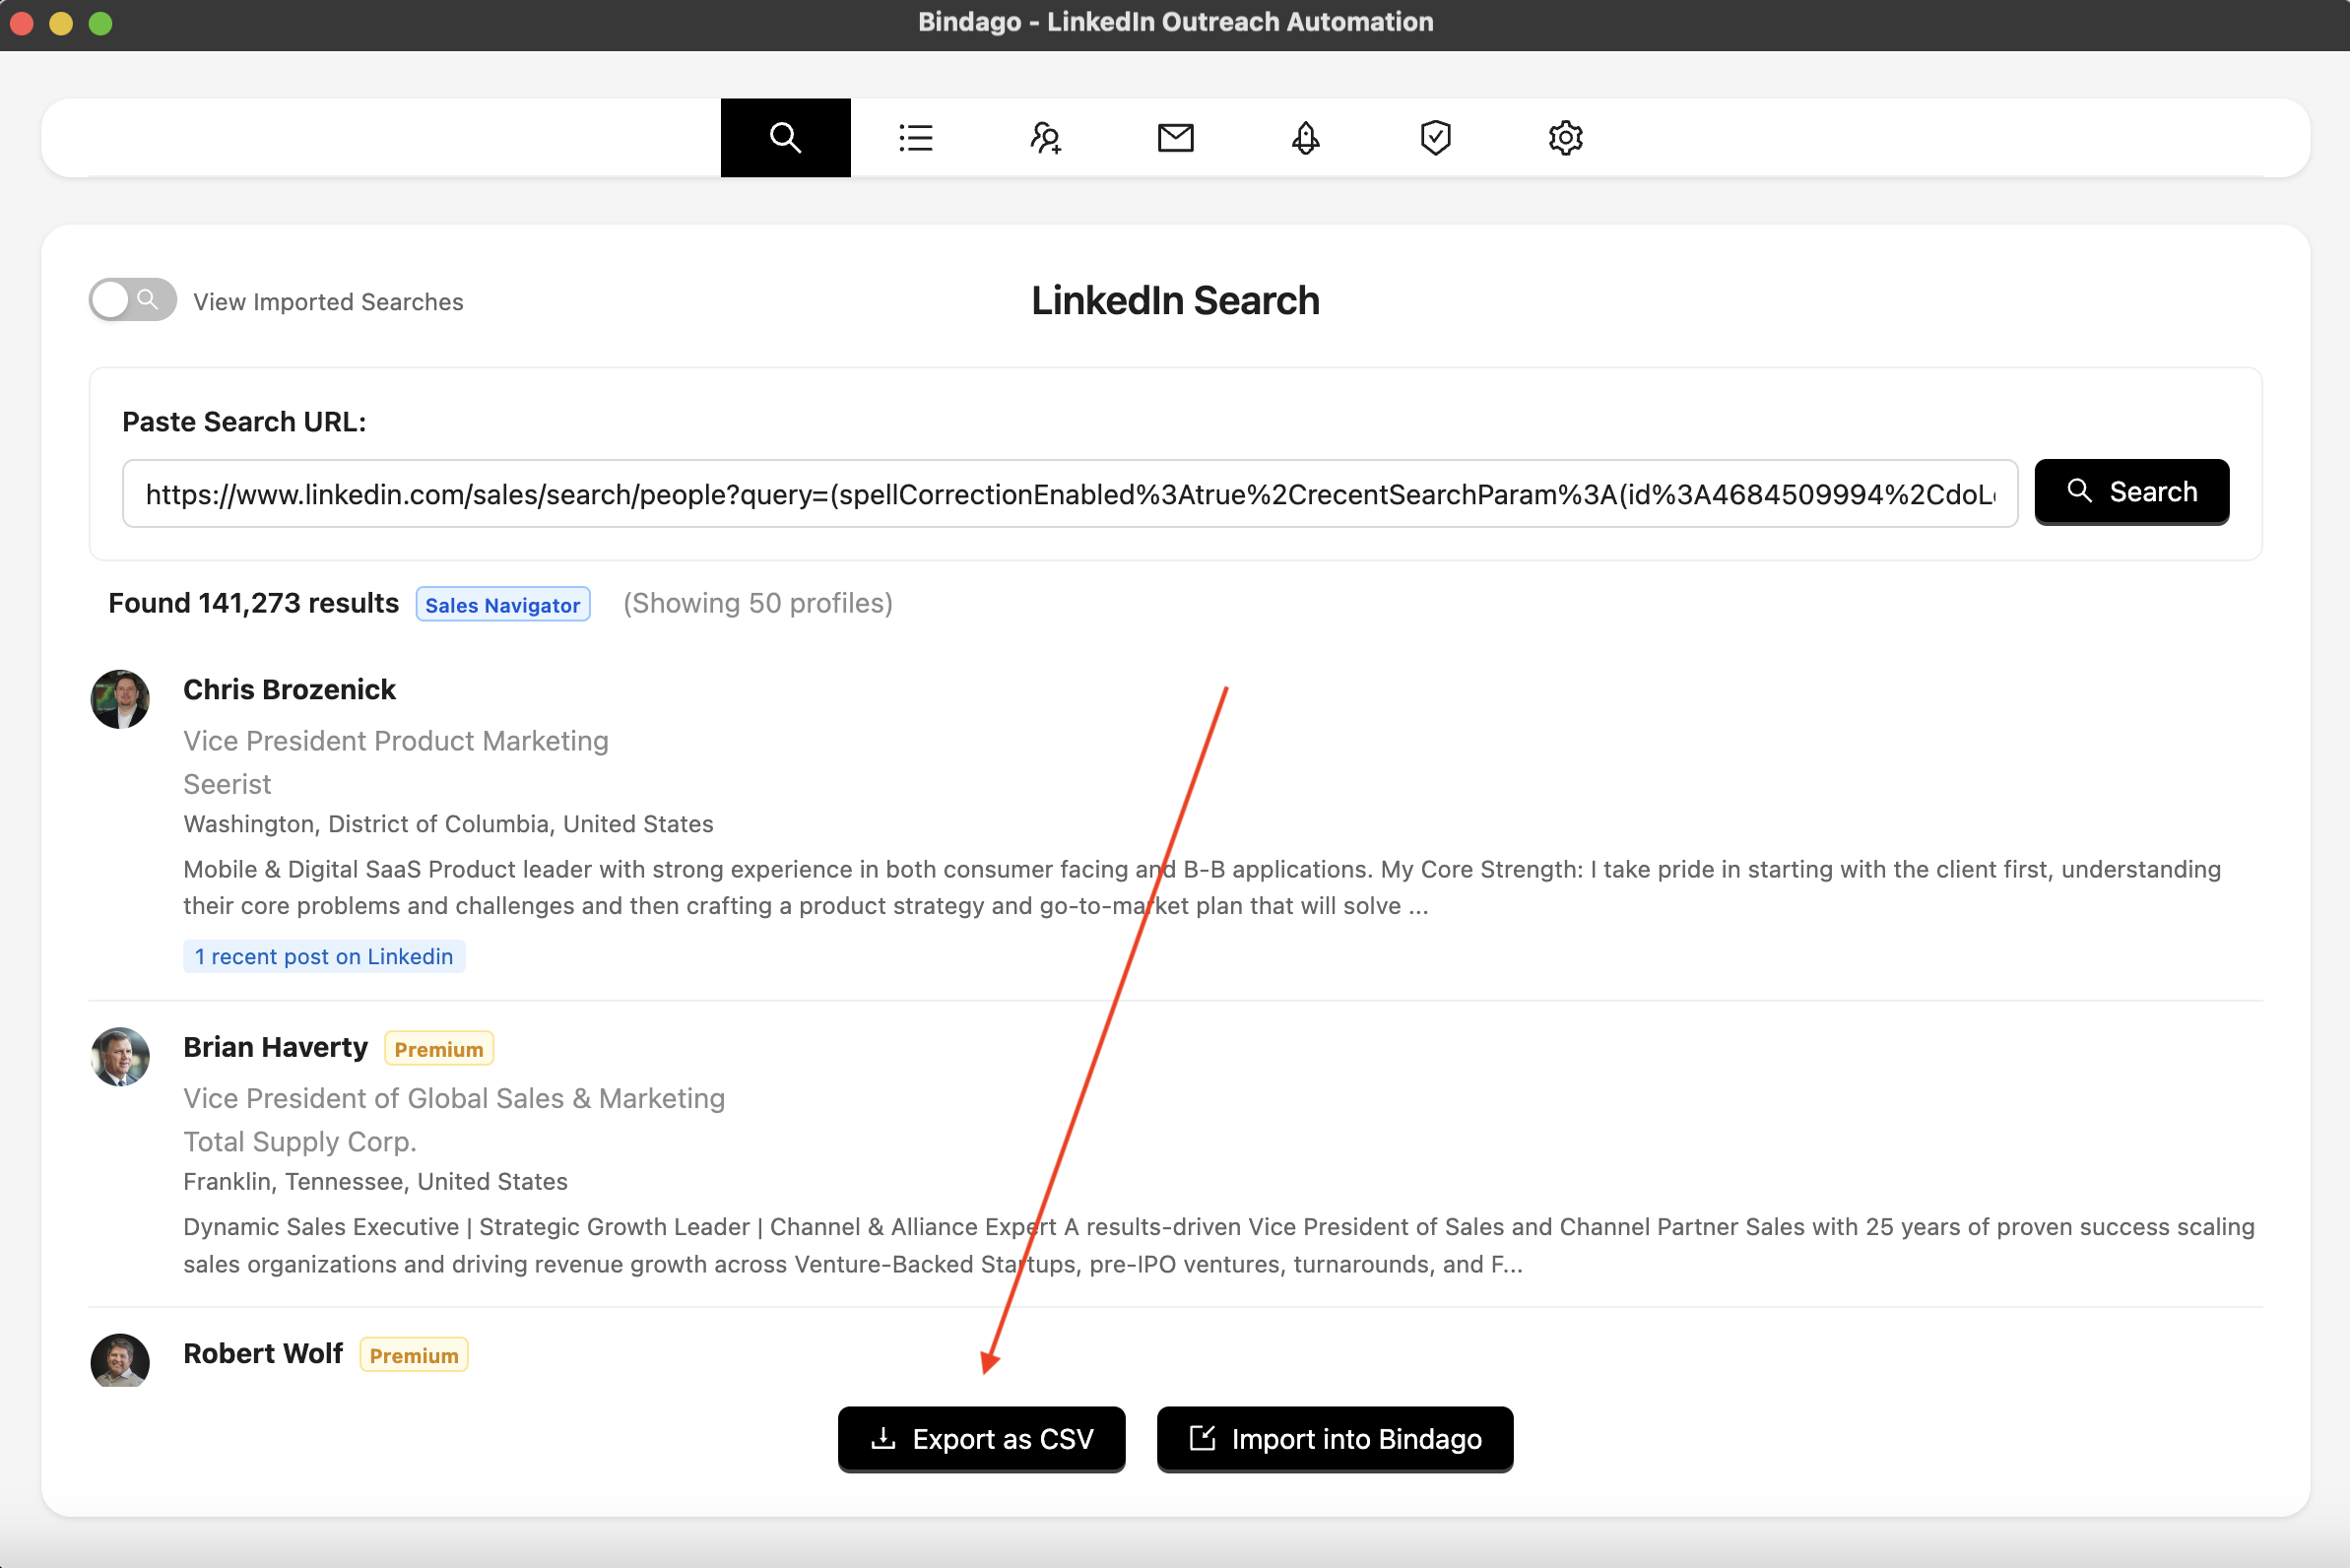Open the notifications bell tab

point(1305,137)
